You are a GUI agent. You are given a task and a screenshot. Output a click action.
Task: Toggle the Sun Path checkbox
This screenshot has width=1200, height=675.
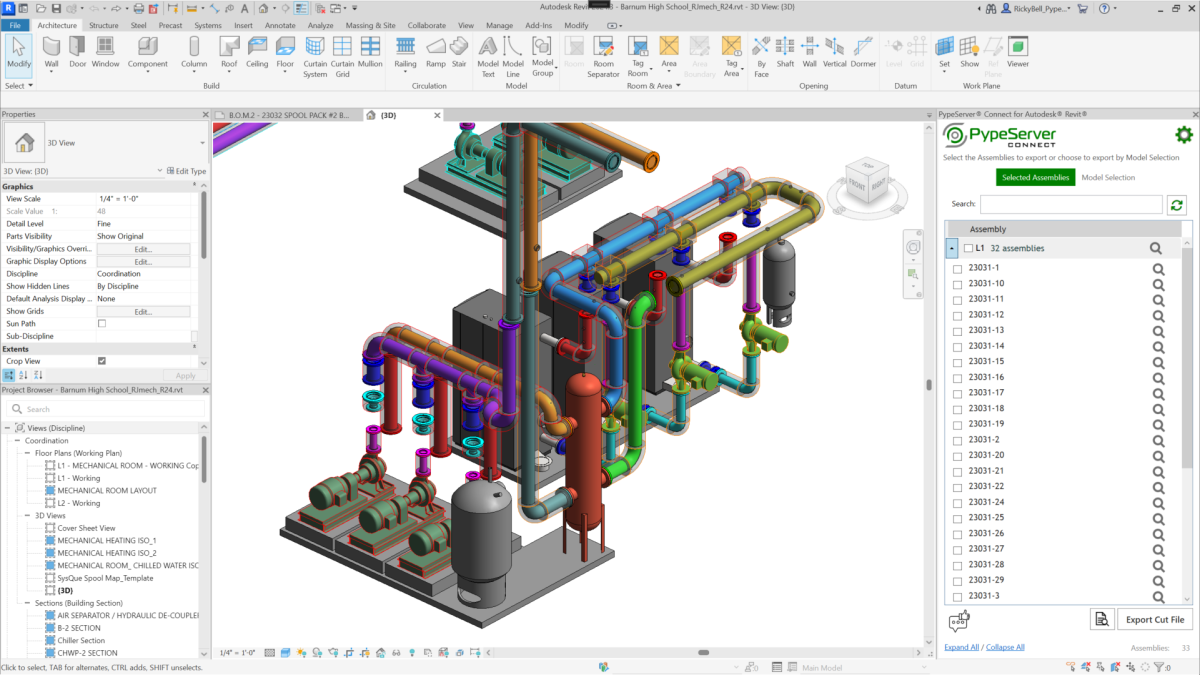102,324
